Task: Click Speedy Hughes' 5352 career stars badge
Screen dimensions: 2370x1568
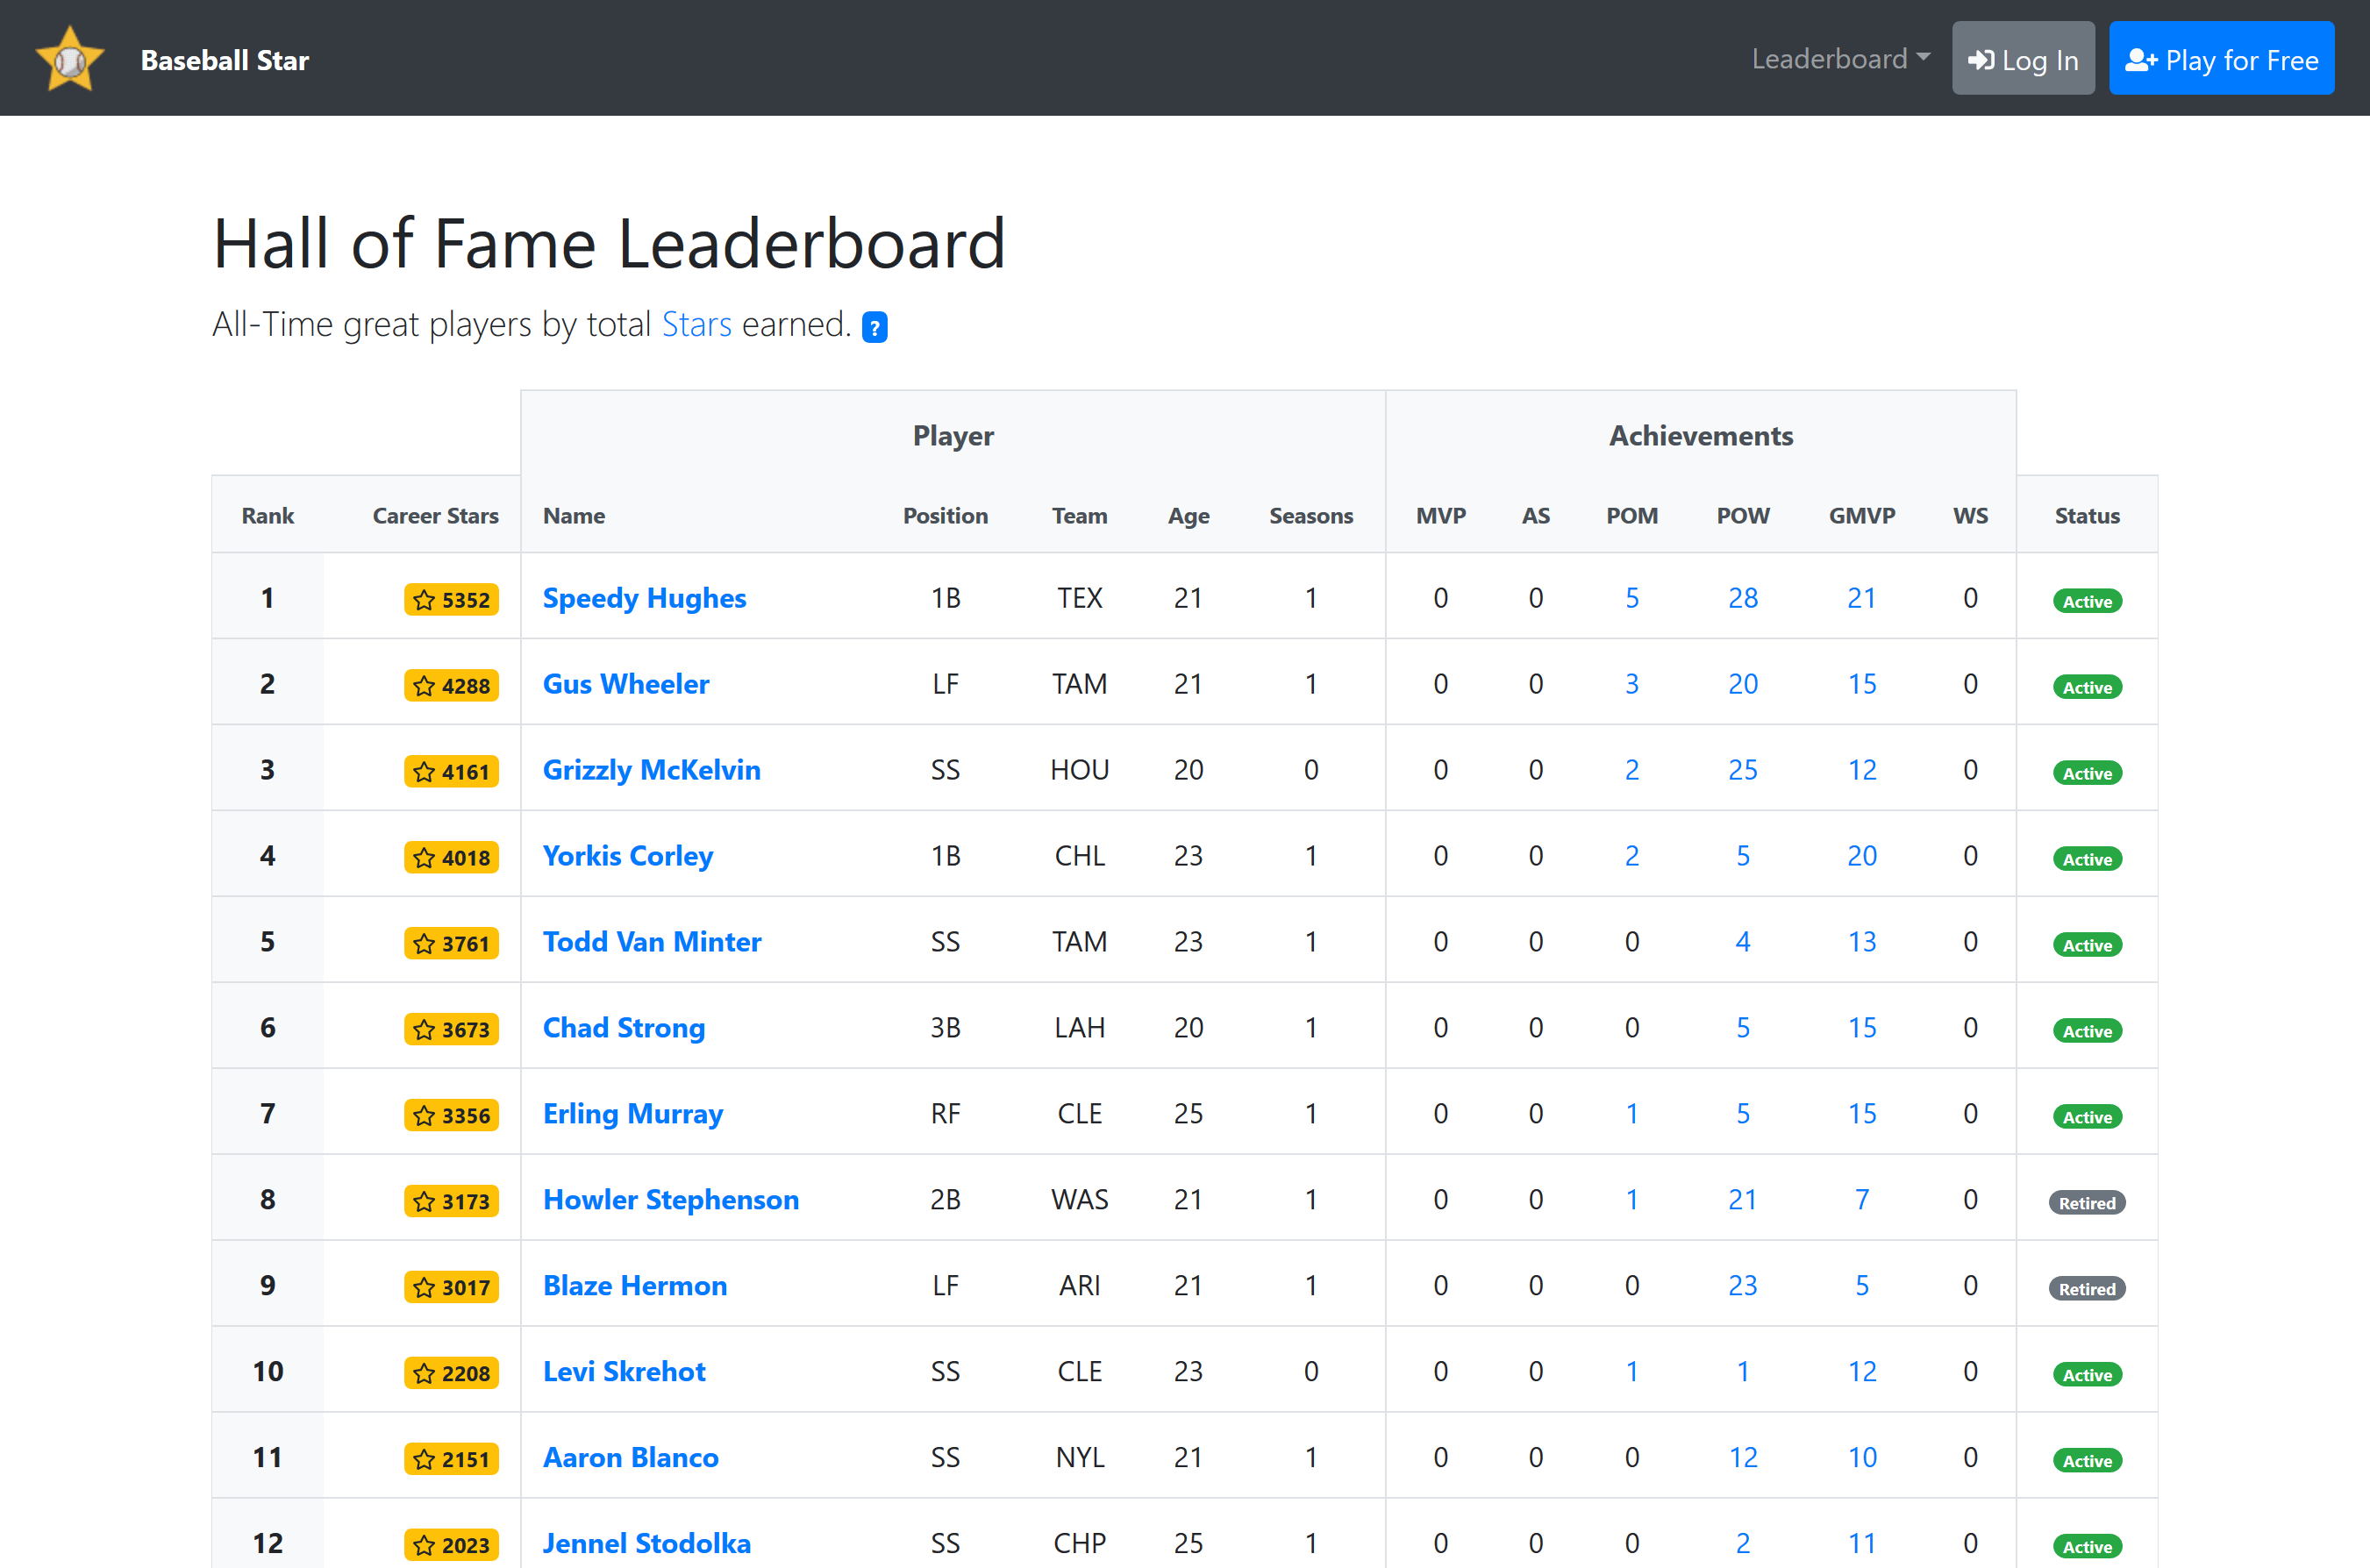Action: click(x=451, y=600)
